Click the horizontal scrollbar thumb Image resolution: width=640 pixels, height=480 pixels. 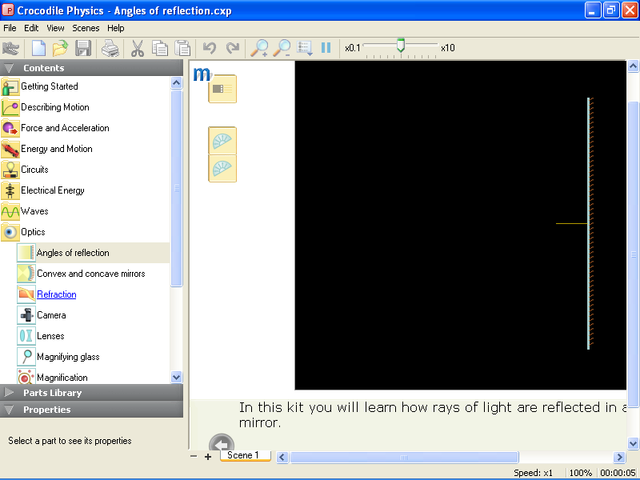404,457
